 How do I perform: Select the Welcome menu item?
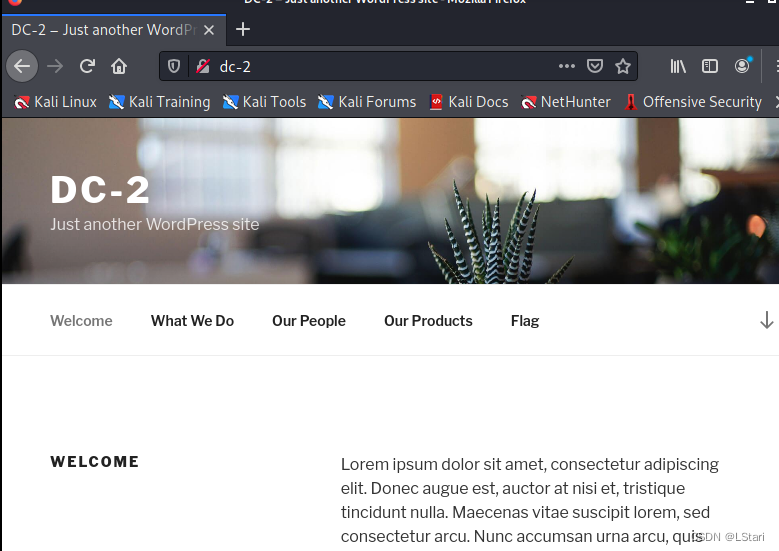pos(81,321)
